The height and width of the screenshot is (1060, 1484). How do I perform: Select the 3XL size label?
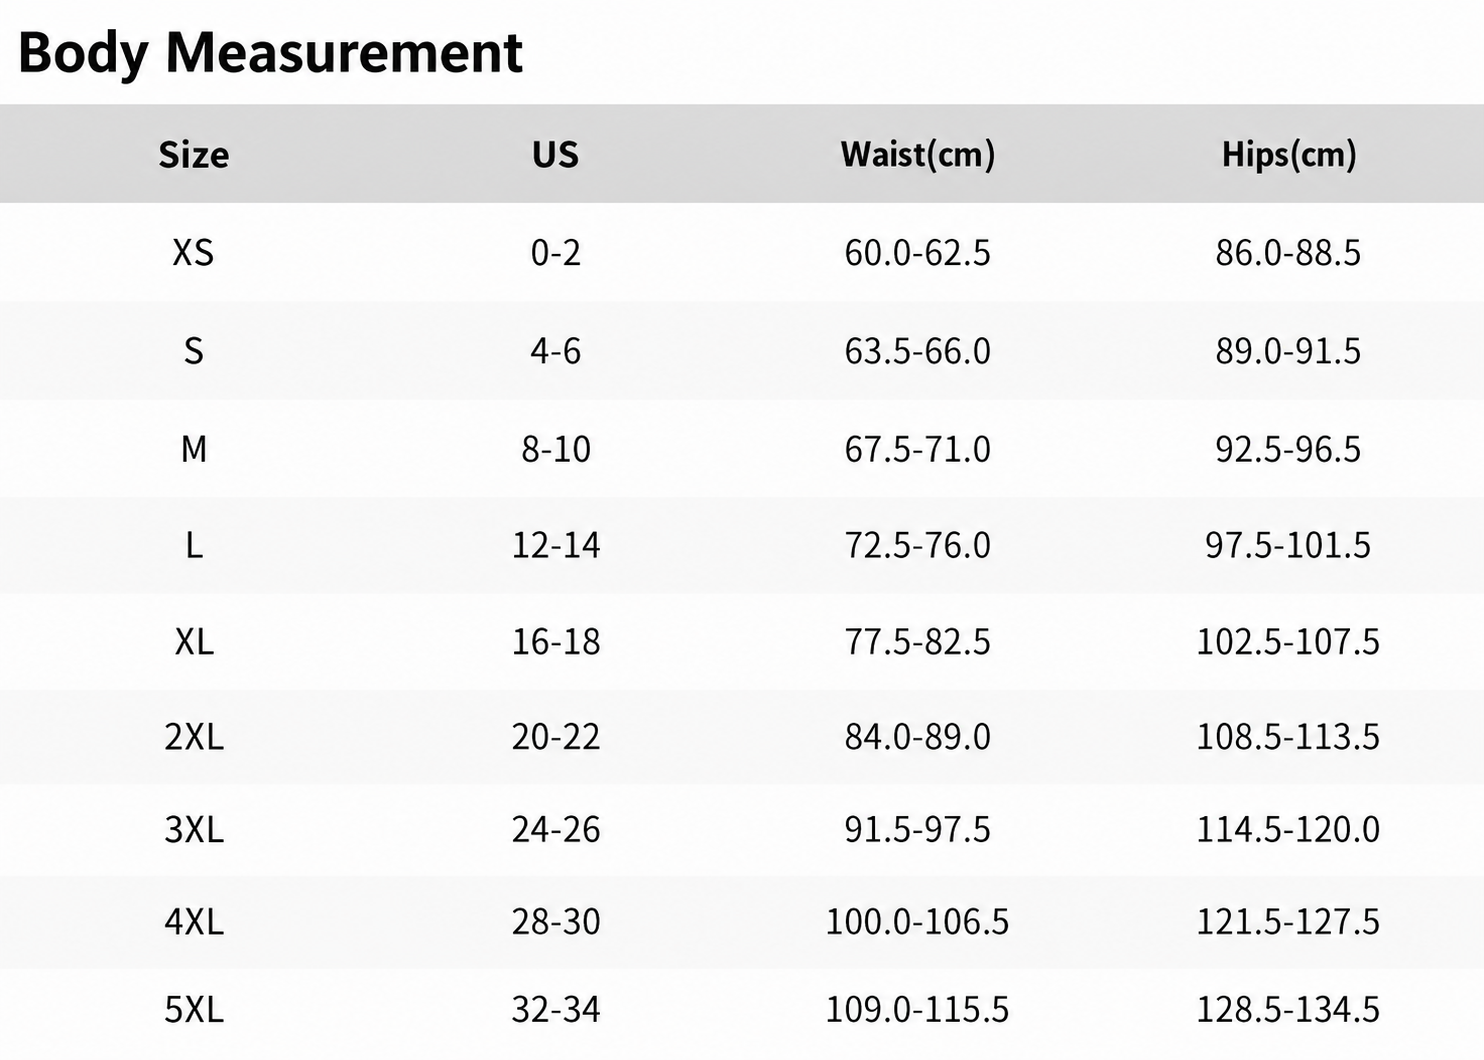(x=194, y=829)
